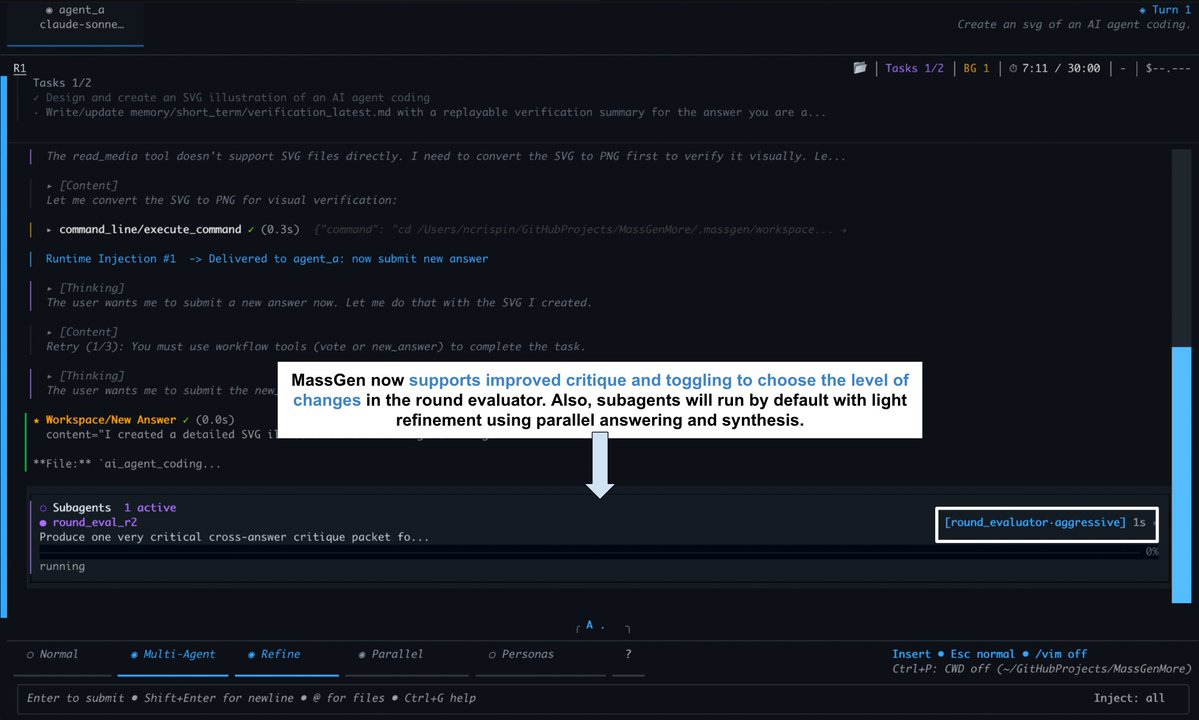Toggle the Personas option
Screen dimensions: 1199x720
[521, 654]
